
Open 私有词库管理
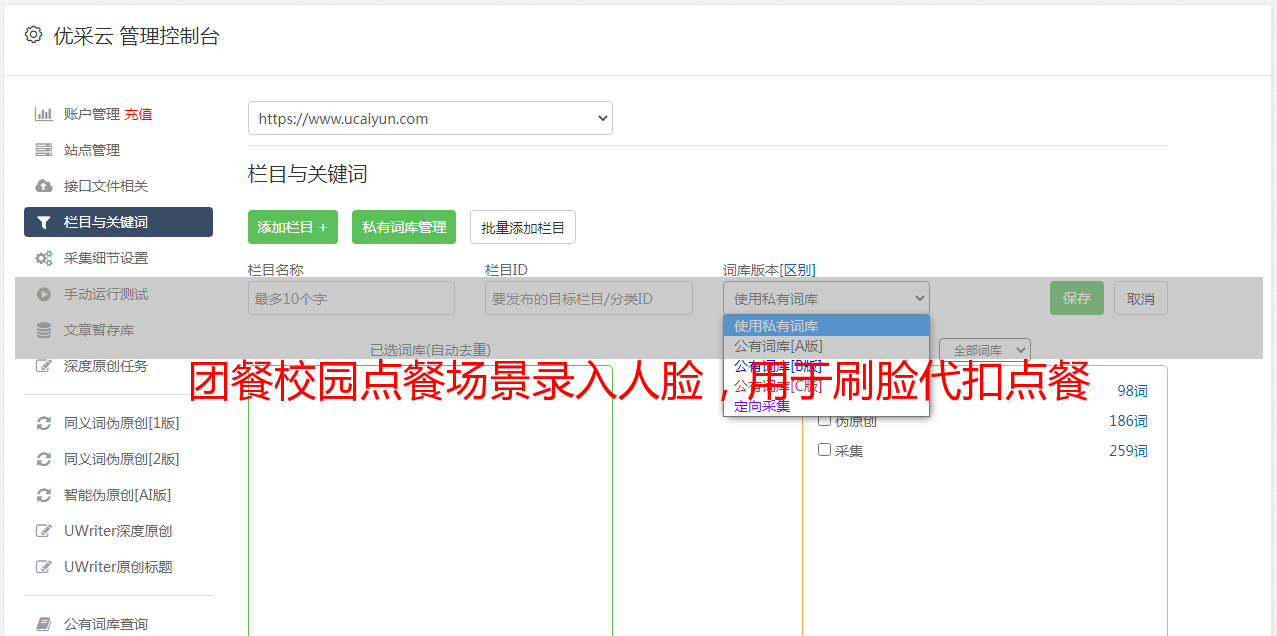[x=404, y=227]
